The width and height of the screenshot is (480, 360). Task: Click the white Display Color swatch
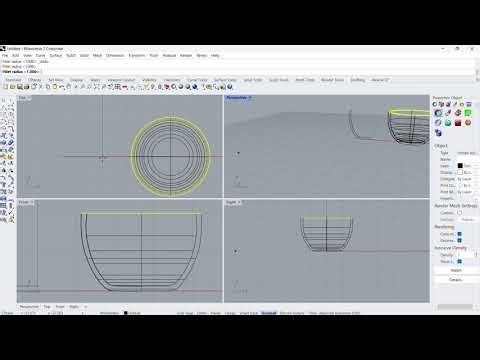460,172
